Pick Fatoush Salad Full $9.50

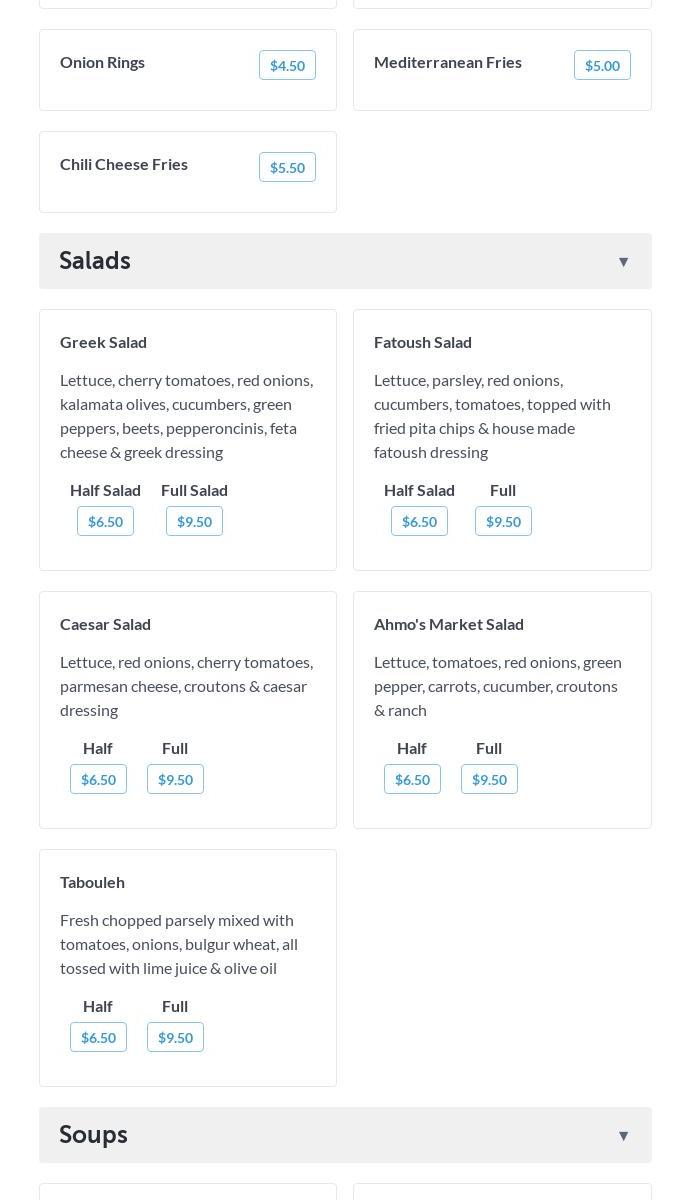click(x=503, y=522)
